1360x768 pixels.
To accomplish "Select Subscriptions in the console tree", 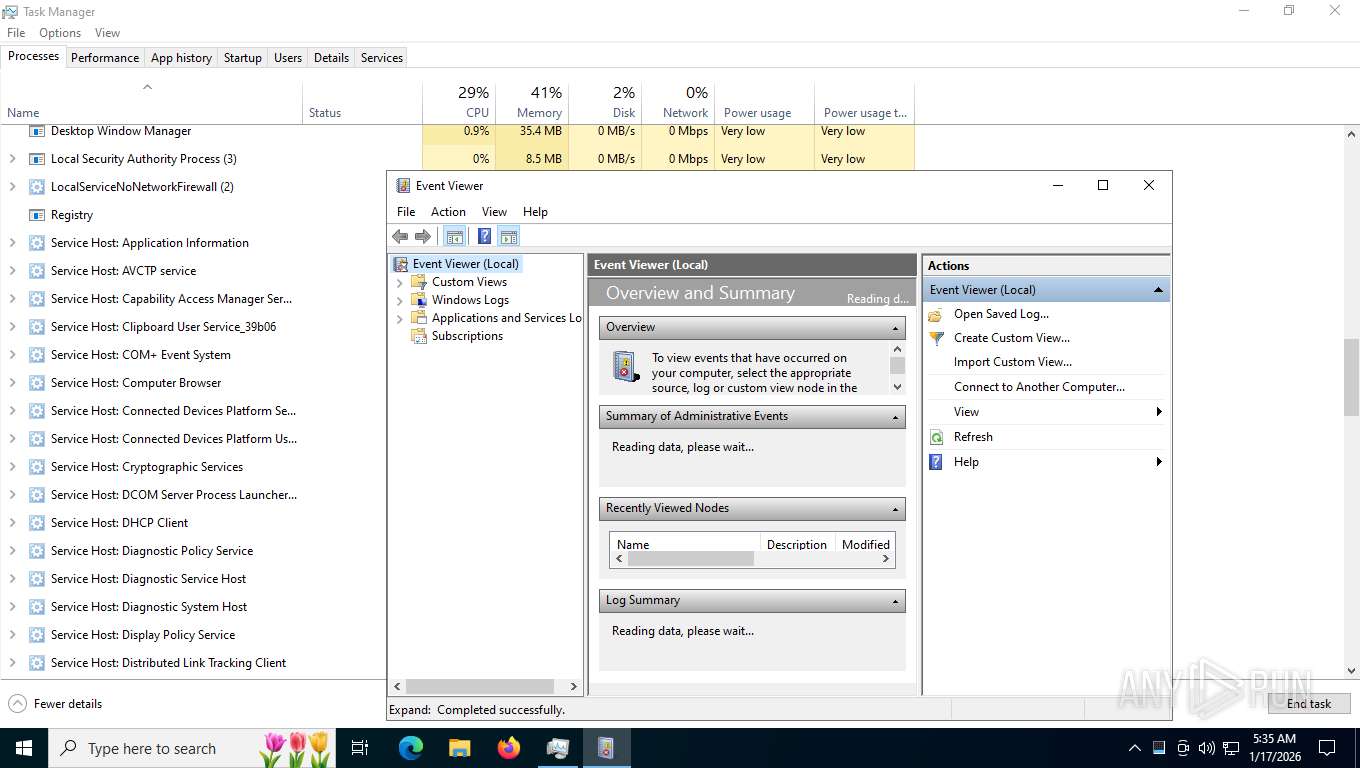I will pyautogui.click(x=467, y=336).
